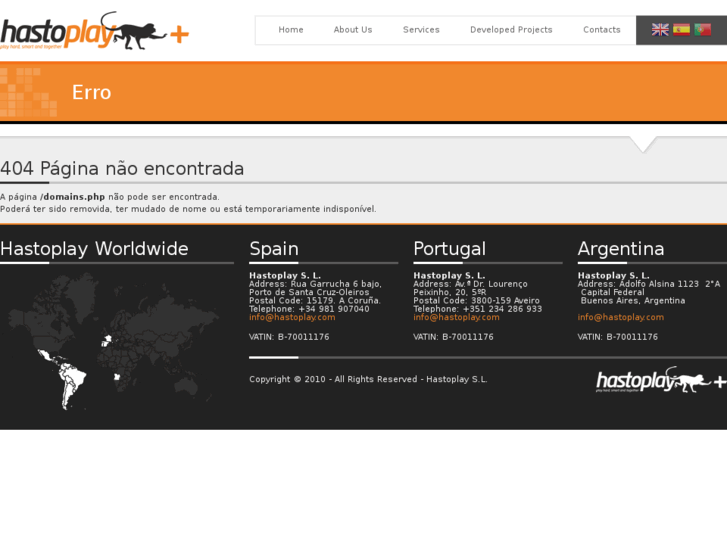
Task: Select 'Postal Code: 3800-159 Aveiro' text
Action: point(476,301)
